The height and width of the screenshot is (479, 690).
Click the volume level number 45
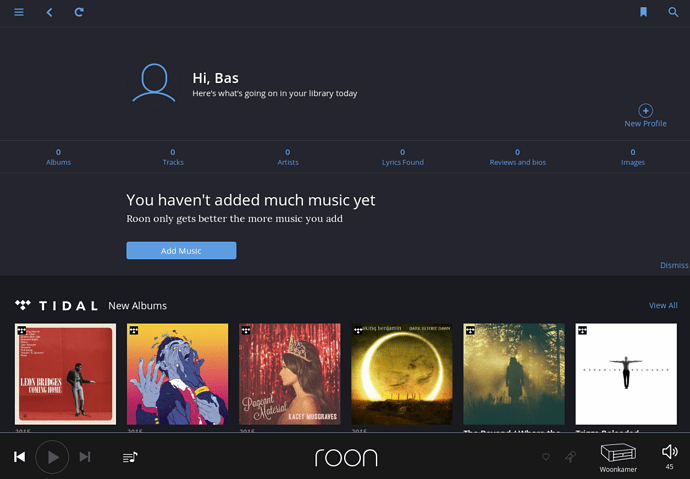[x=669, y=467]
